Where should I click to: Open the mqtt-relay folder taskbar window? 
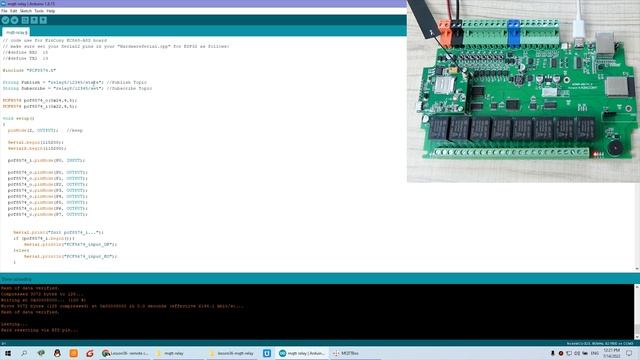tap(178, 353)
